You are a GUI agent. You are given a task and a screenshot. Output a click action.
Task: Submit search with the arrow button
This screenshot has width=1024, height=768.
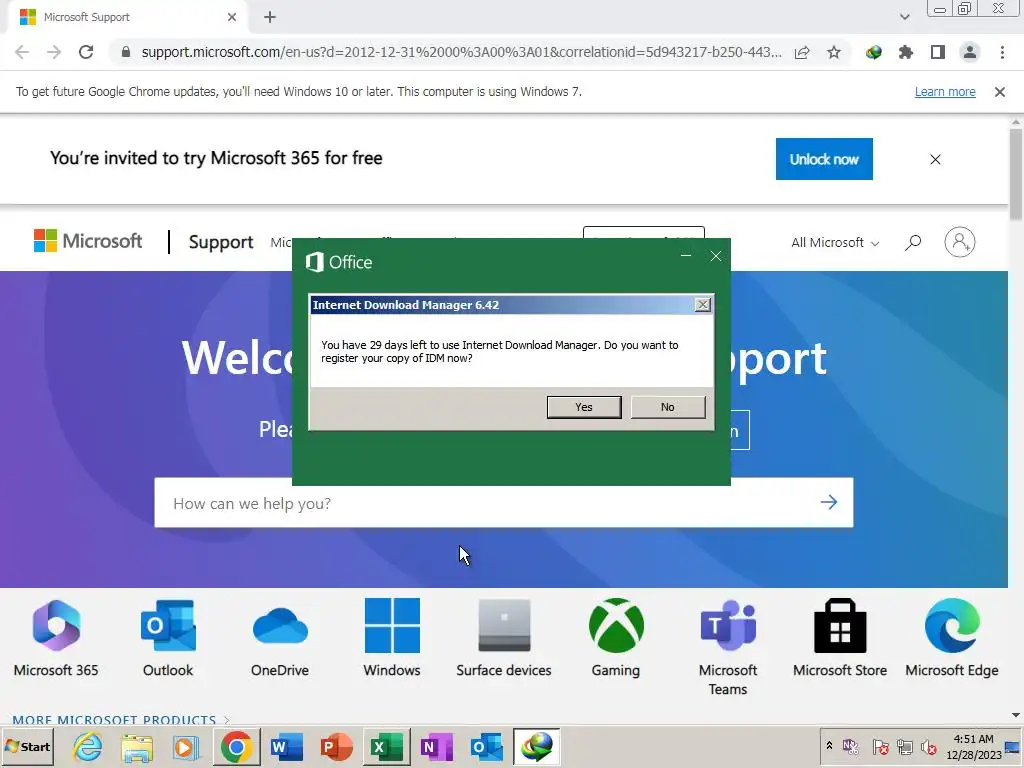click(829, 502)
